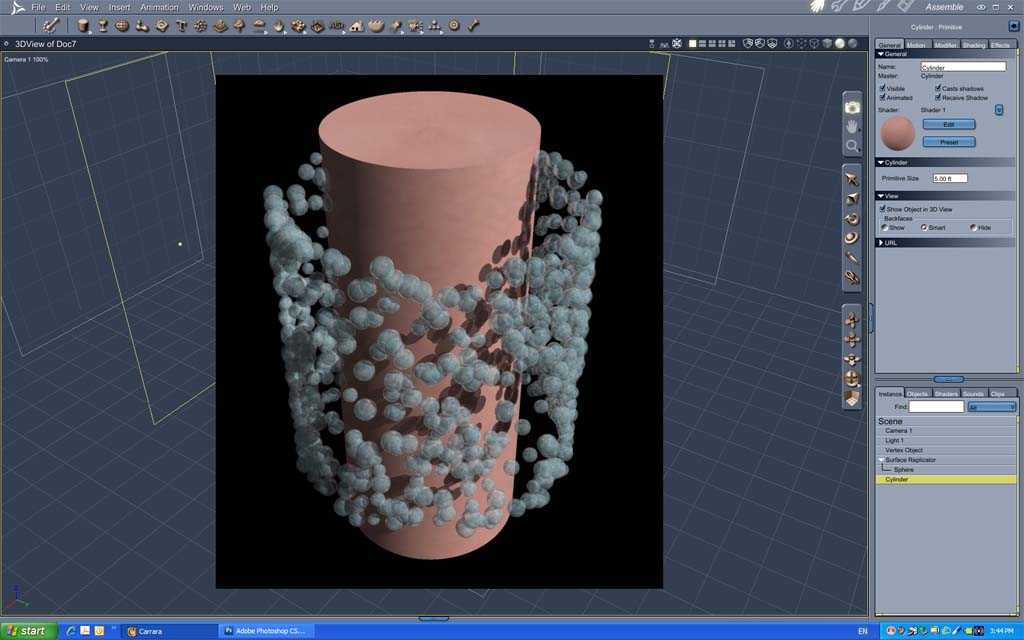
Task: Click the shader Edit button
Action: click(949, 124)
